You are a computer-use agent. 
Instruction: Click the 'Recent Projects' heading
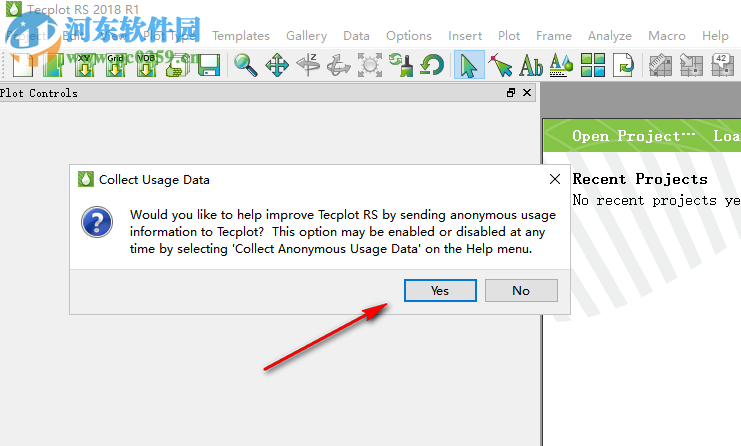[640, 179]
